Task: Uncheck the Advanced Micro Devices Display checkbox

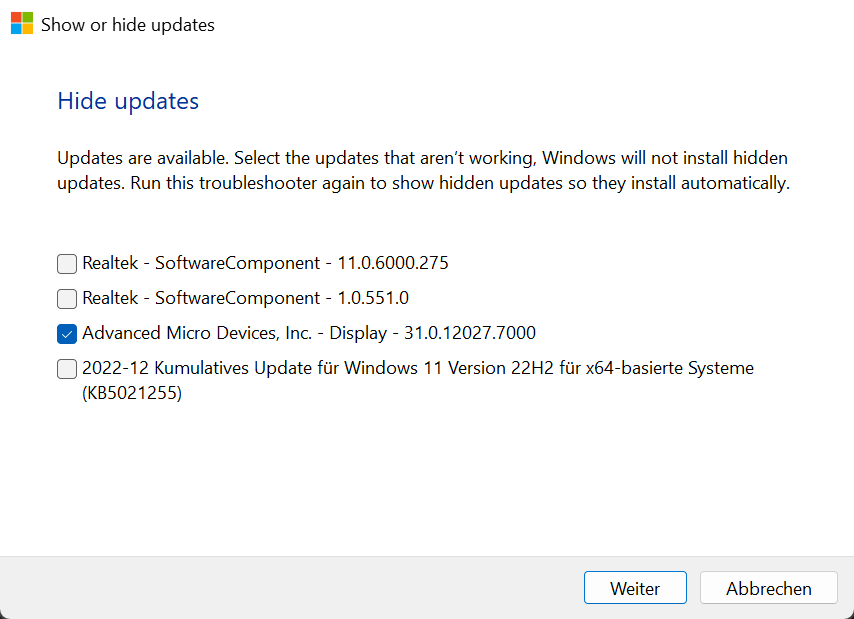Action: point(67,333)
